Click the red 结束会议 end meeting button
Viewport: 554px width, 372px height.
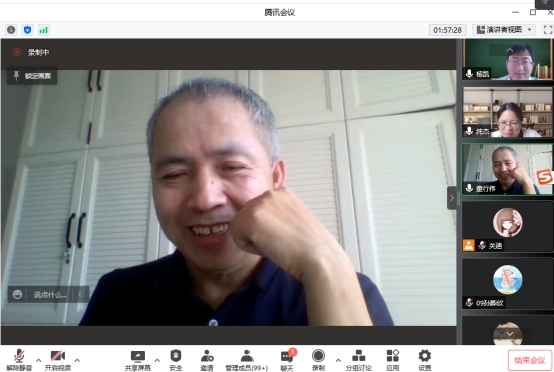530,360
